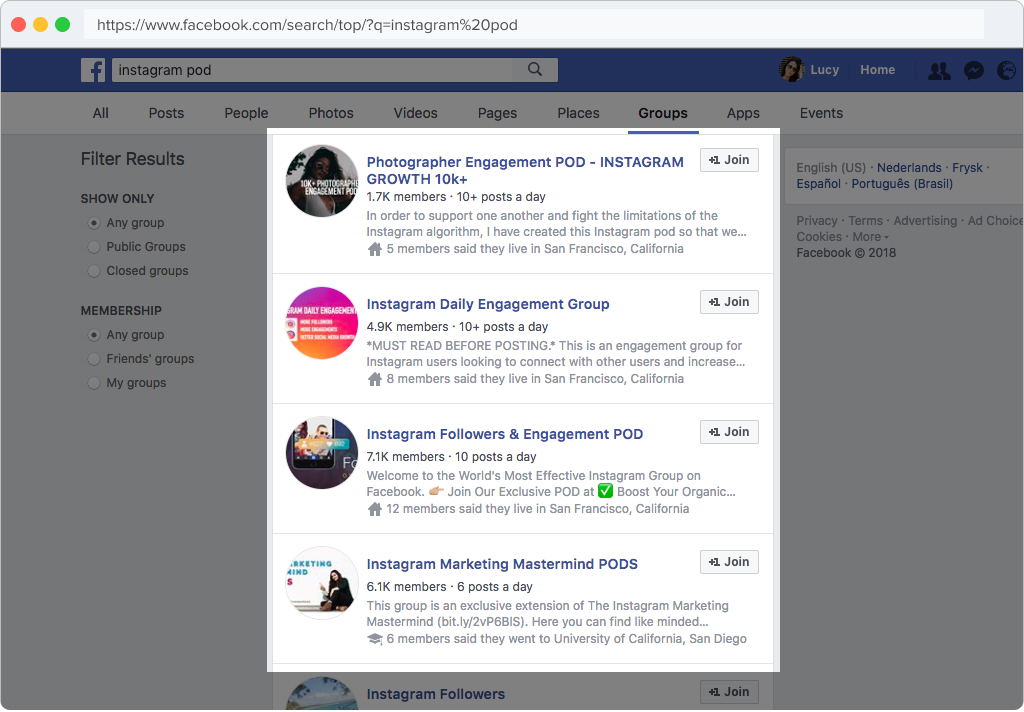Switch to the Places tab
Image resolution: width=1024 pixels, height=712 pixels.
pos(578,113)
